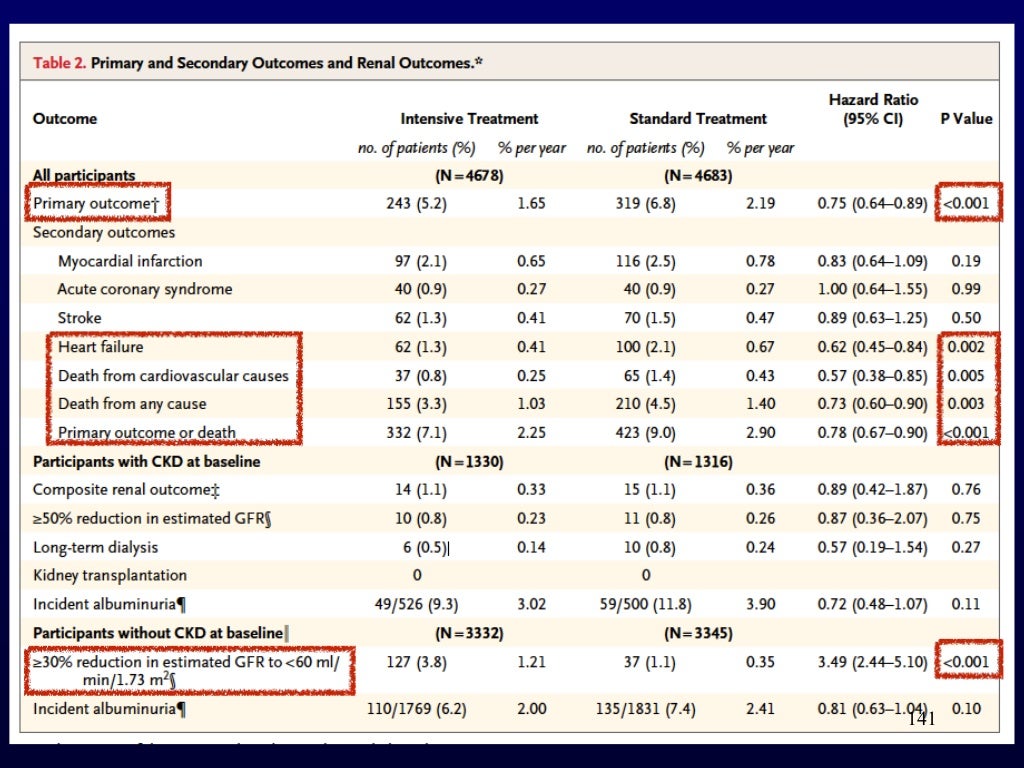Click the value '70 (1.5)' in Stroke row
This screenshot has height=768, width=1024.
[649, 318]
